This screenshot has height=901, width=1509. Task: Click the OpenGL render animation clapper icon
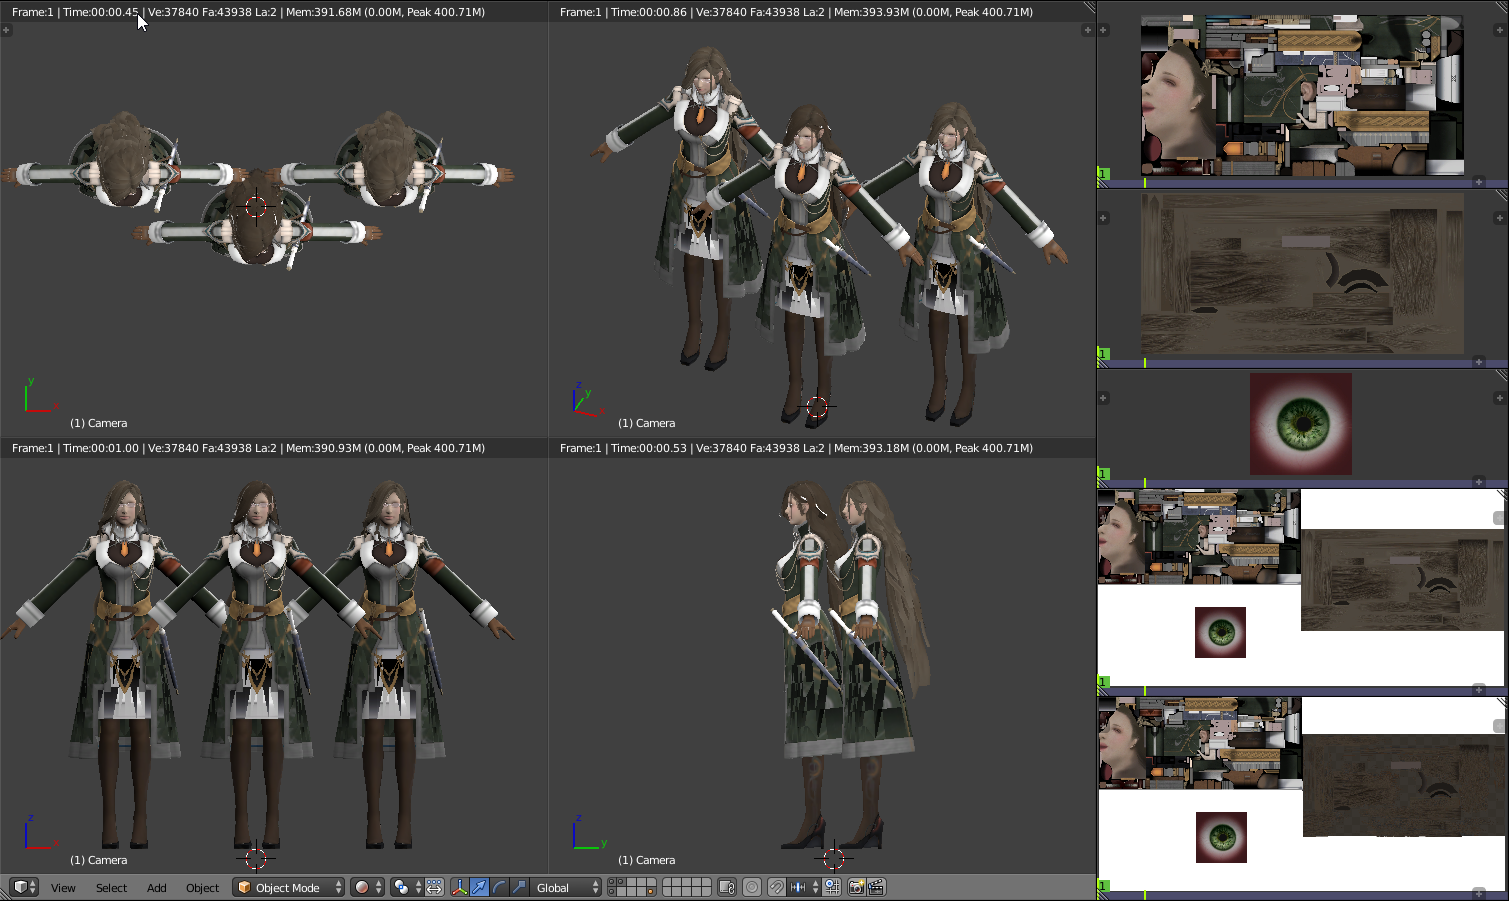pos(876,888)
